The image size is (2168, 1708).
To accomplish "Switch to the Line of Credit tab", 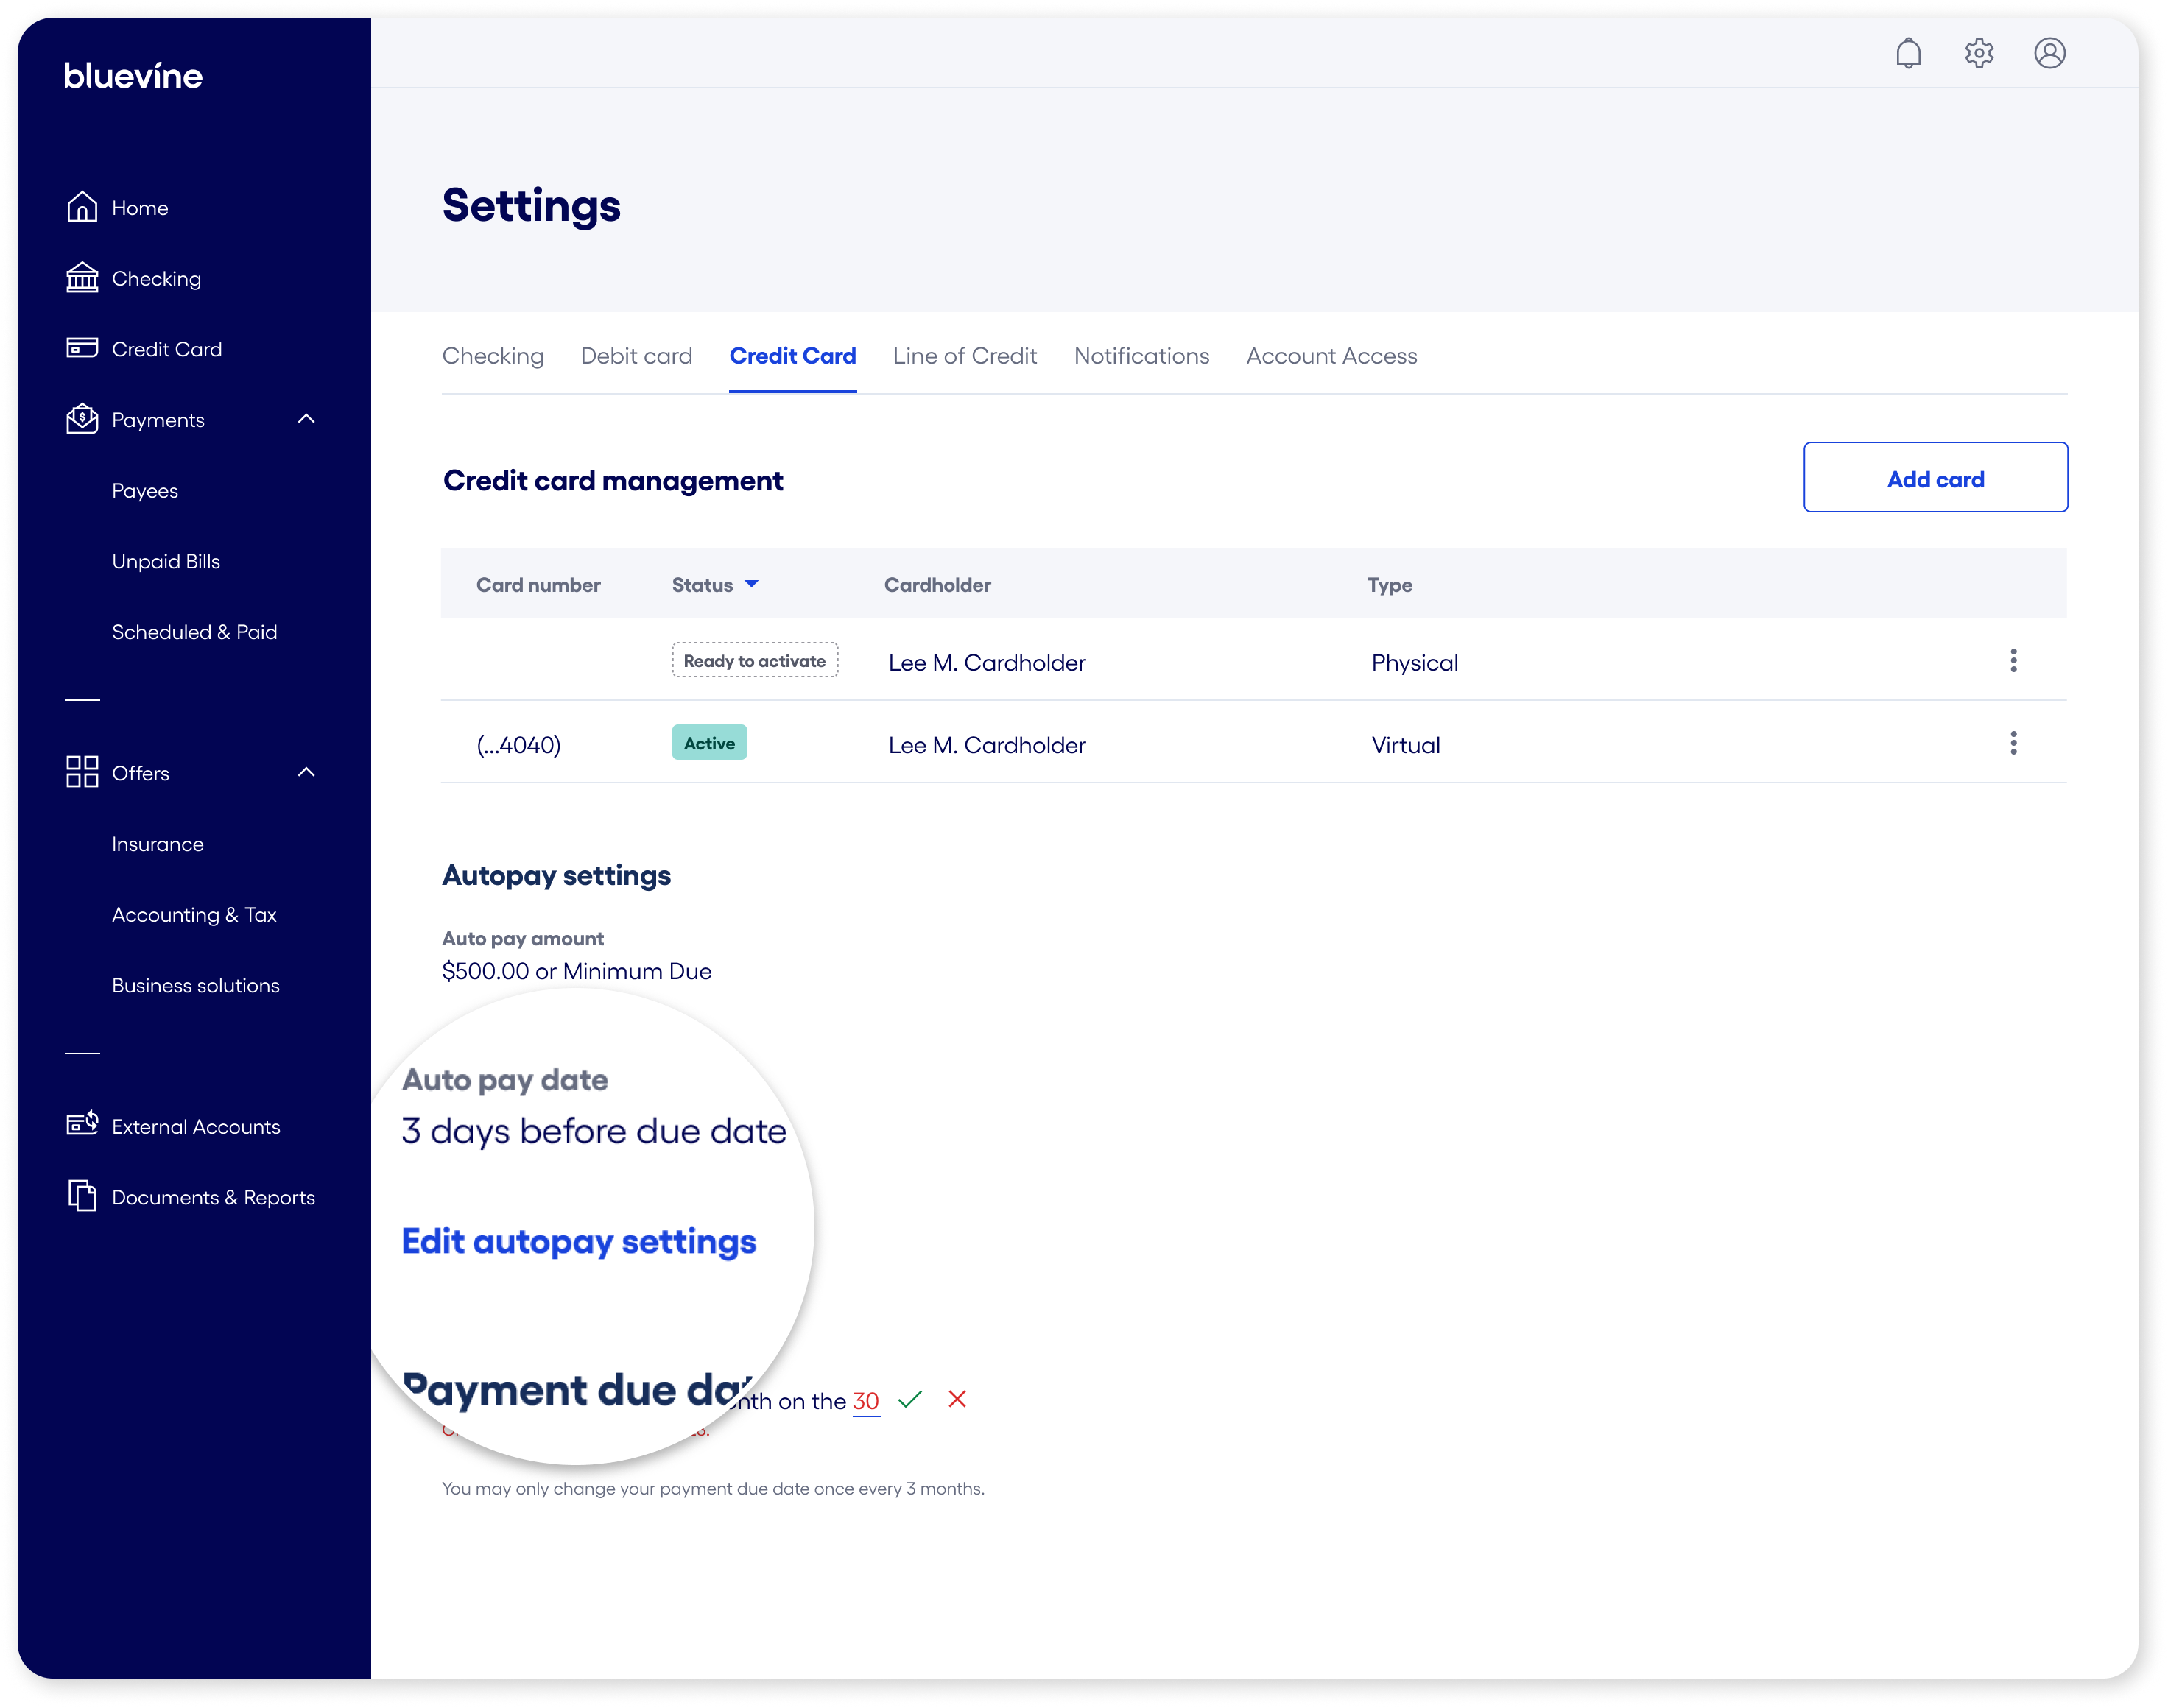I will pyautogui.click(x=964, y=356).
